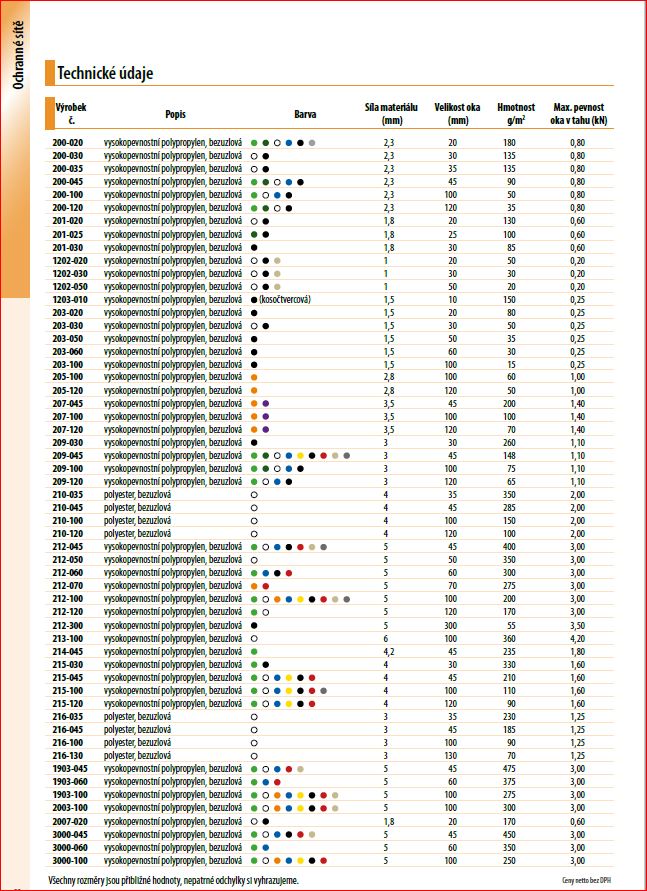The width and height of the screenshot is (647, 891).
Task: Click weight value 475 in row 1903-045
Action: (510, 769)
